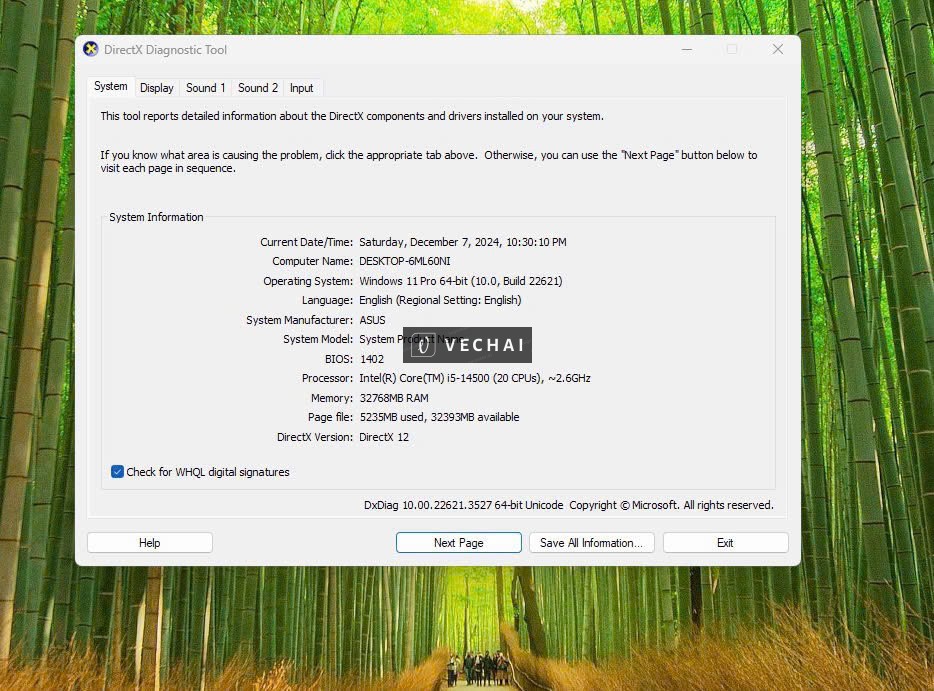Open the Sound 1 tab
The width and height of the screenshot is (934, 691).
coord(206,88)
